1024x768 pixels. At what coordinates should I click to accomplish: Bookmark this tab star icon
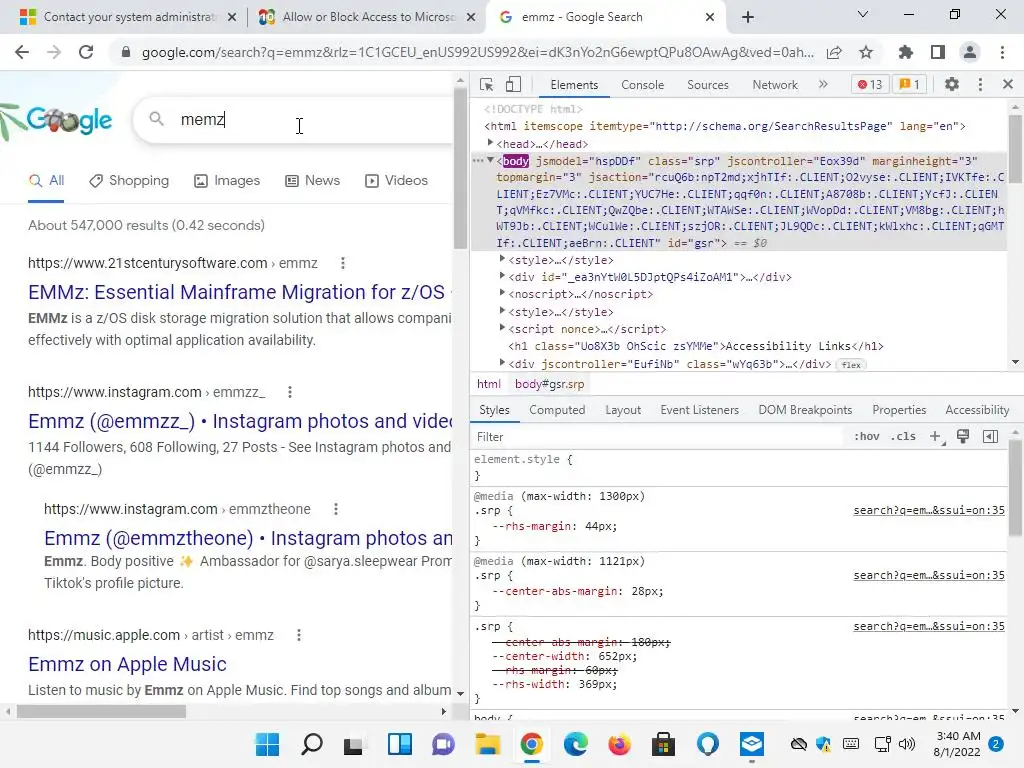866,52
